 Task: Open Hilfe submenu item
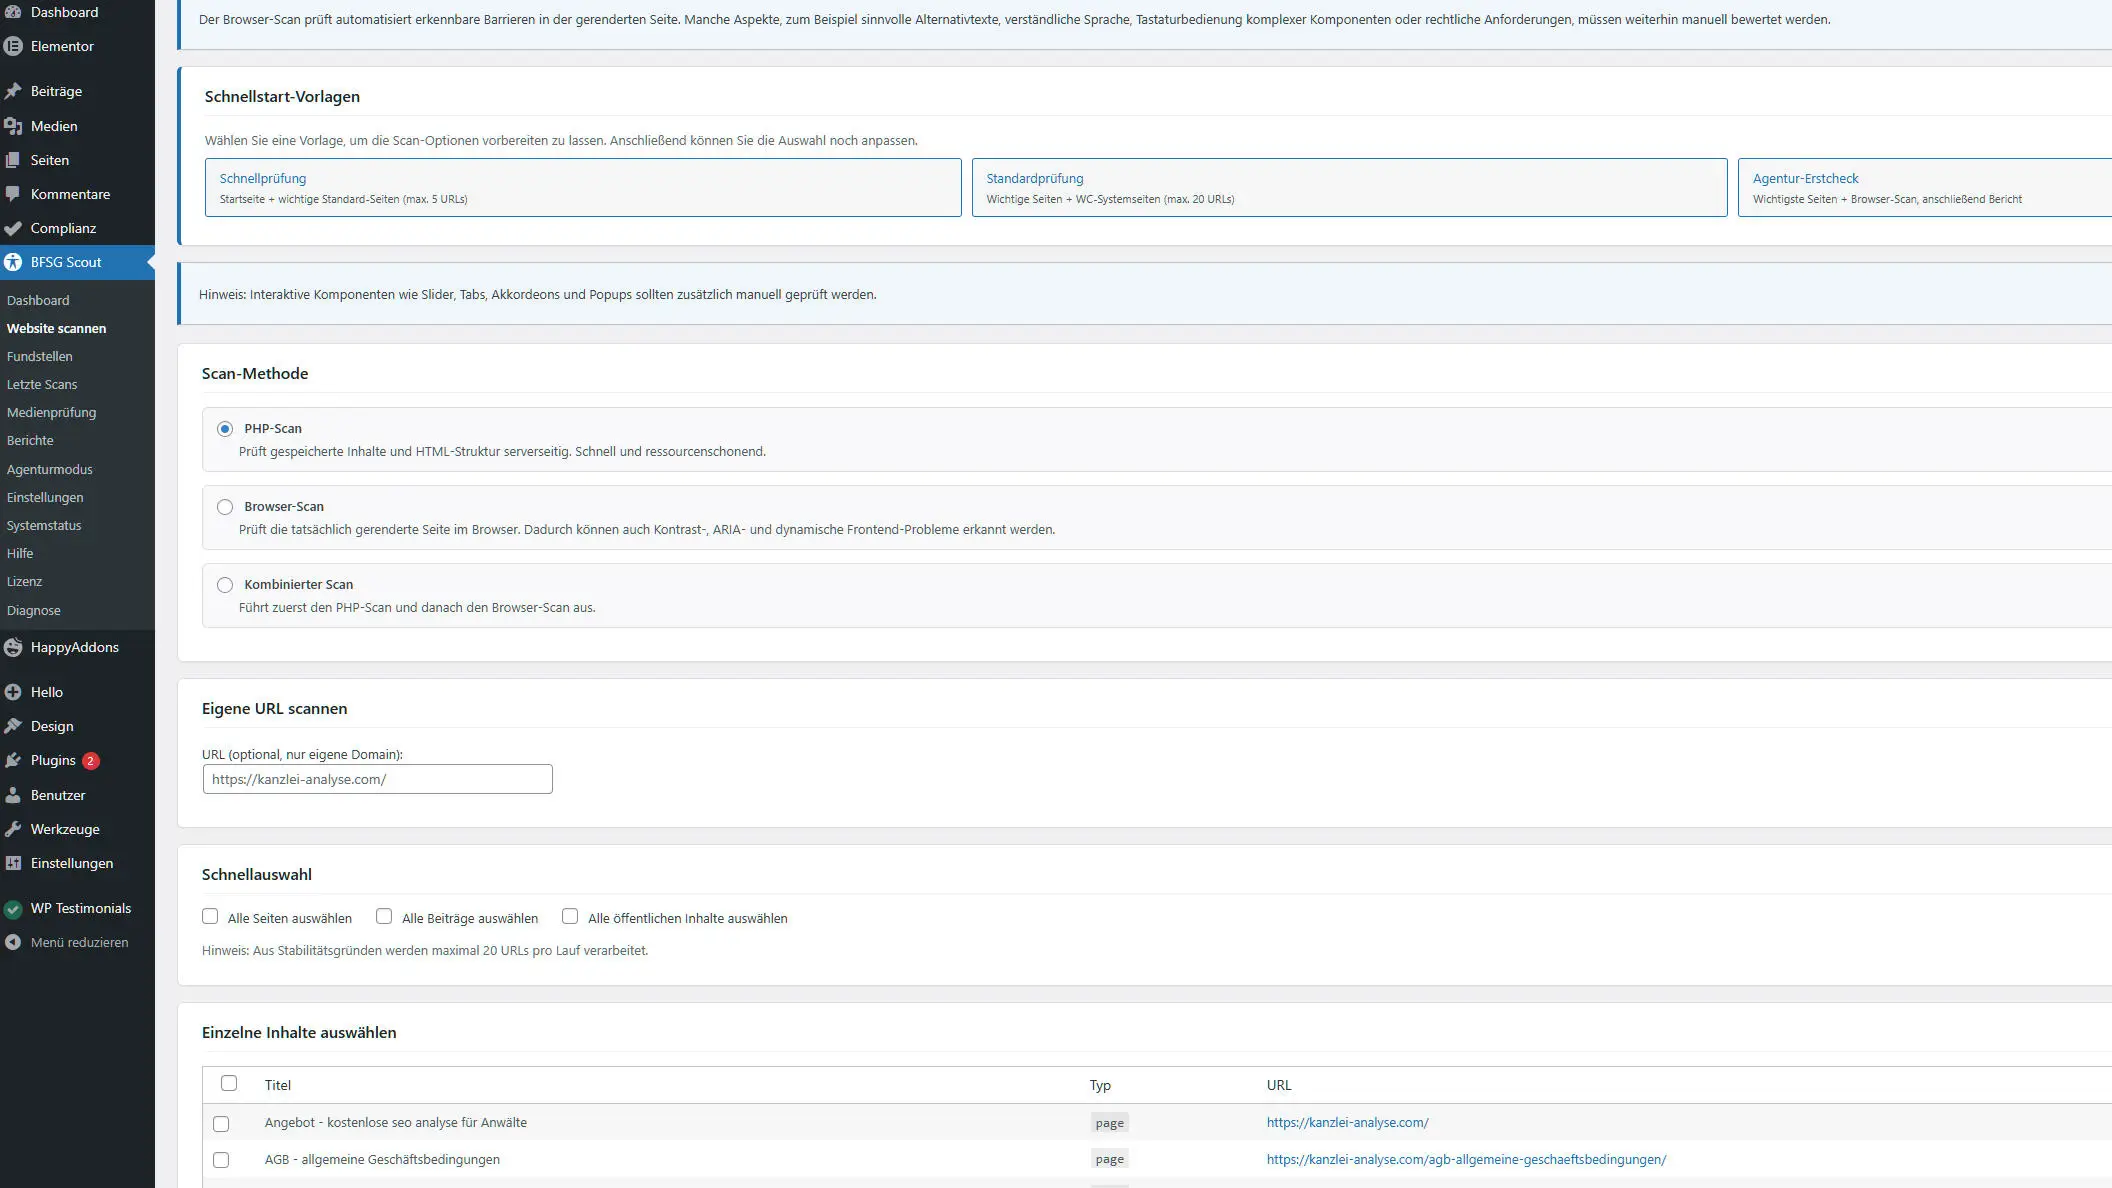coord(20,553)
